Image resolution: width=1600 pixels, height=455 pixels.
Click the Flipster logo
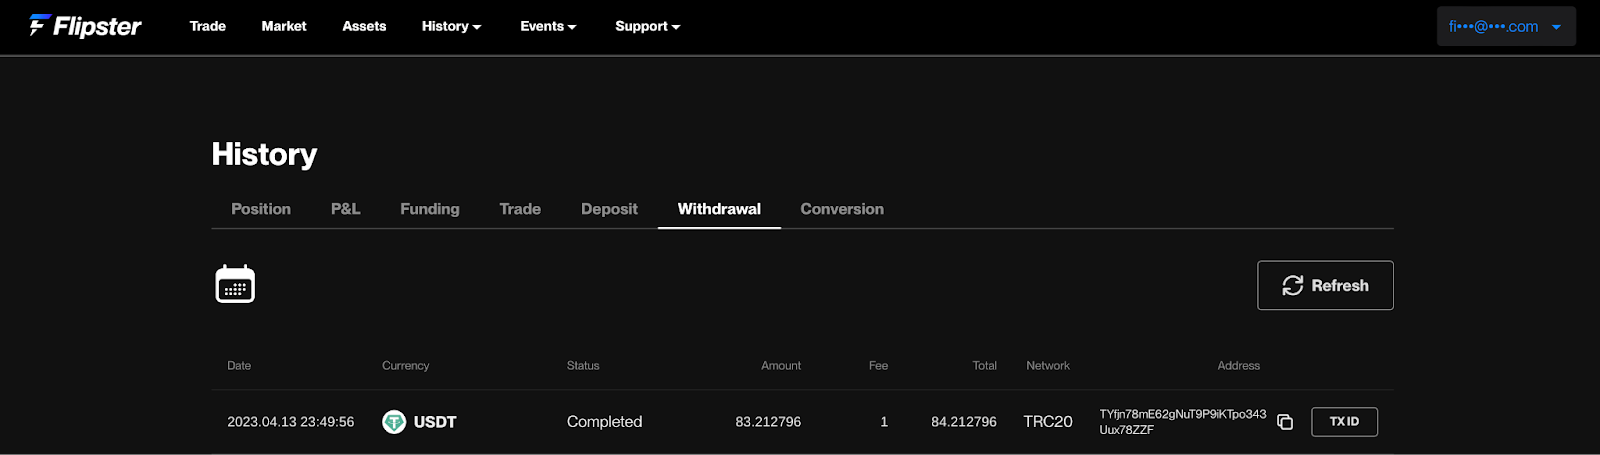(x=85, y=26)
